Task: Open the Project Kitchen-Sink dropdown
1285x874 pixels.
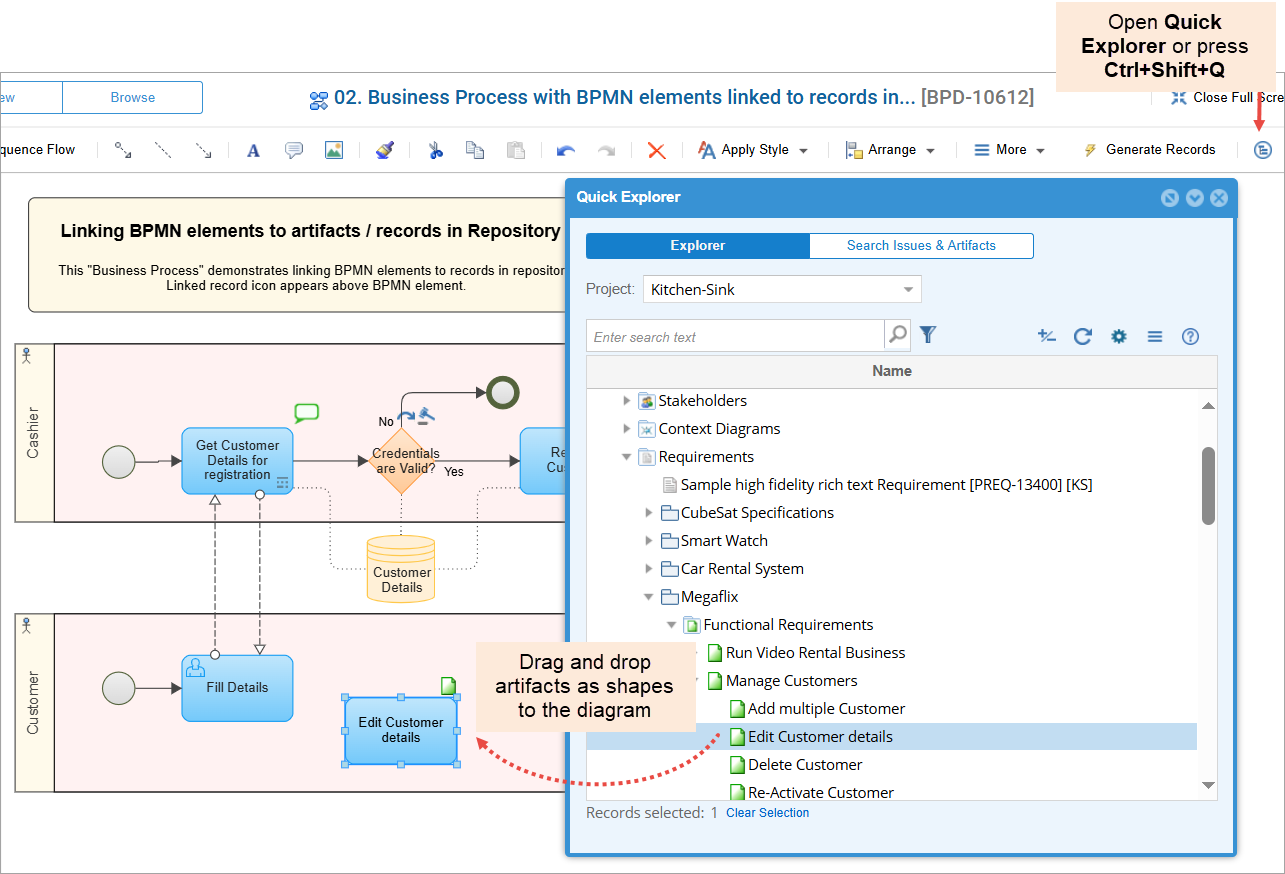Action: pyautogui.click(x=782, y=290)
